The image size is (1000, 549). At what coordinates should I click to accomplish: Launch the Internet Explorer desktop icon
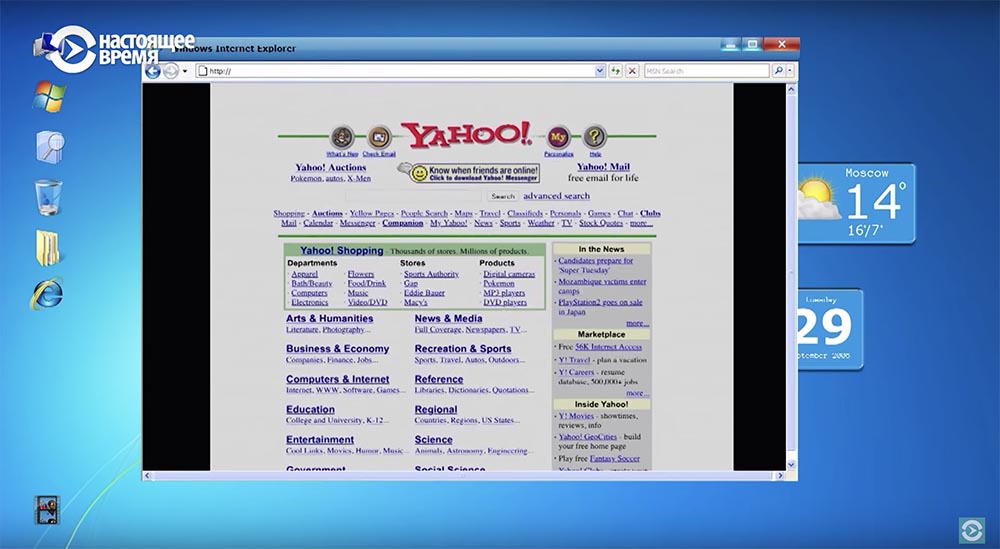[x=47, y=294]
